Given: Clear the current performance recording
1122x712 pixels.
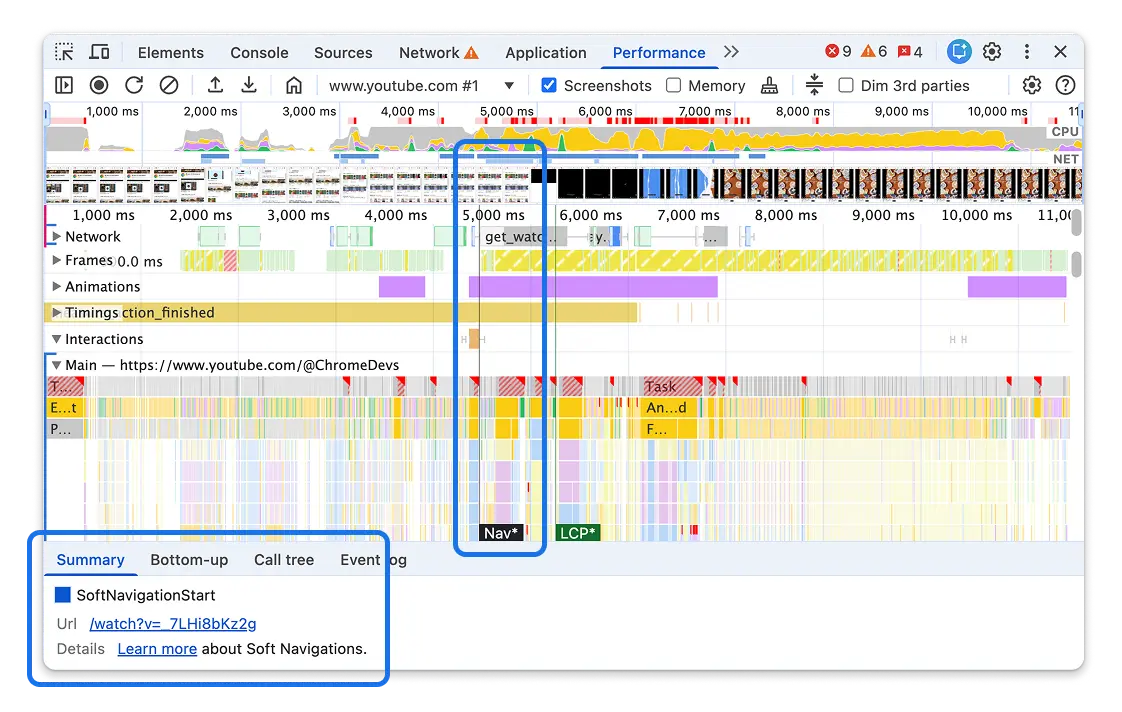Looking at the screenshot, I should pos(168,85).
